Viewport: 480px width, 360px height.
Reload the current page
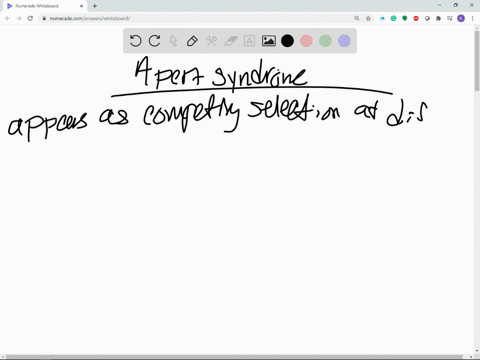pyautogui.click(x=30, y=18)
